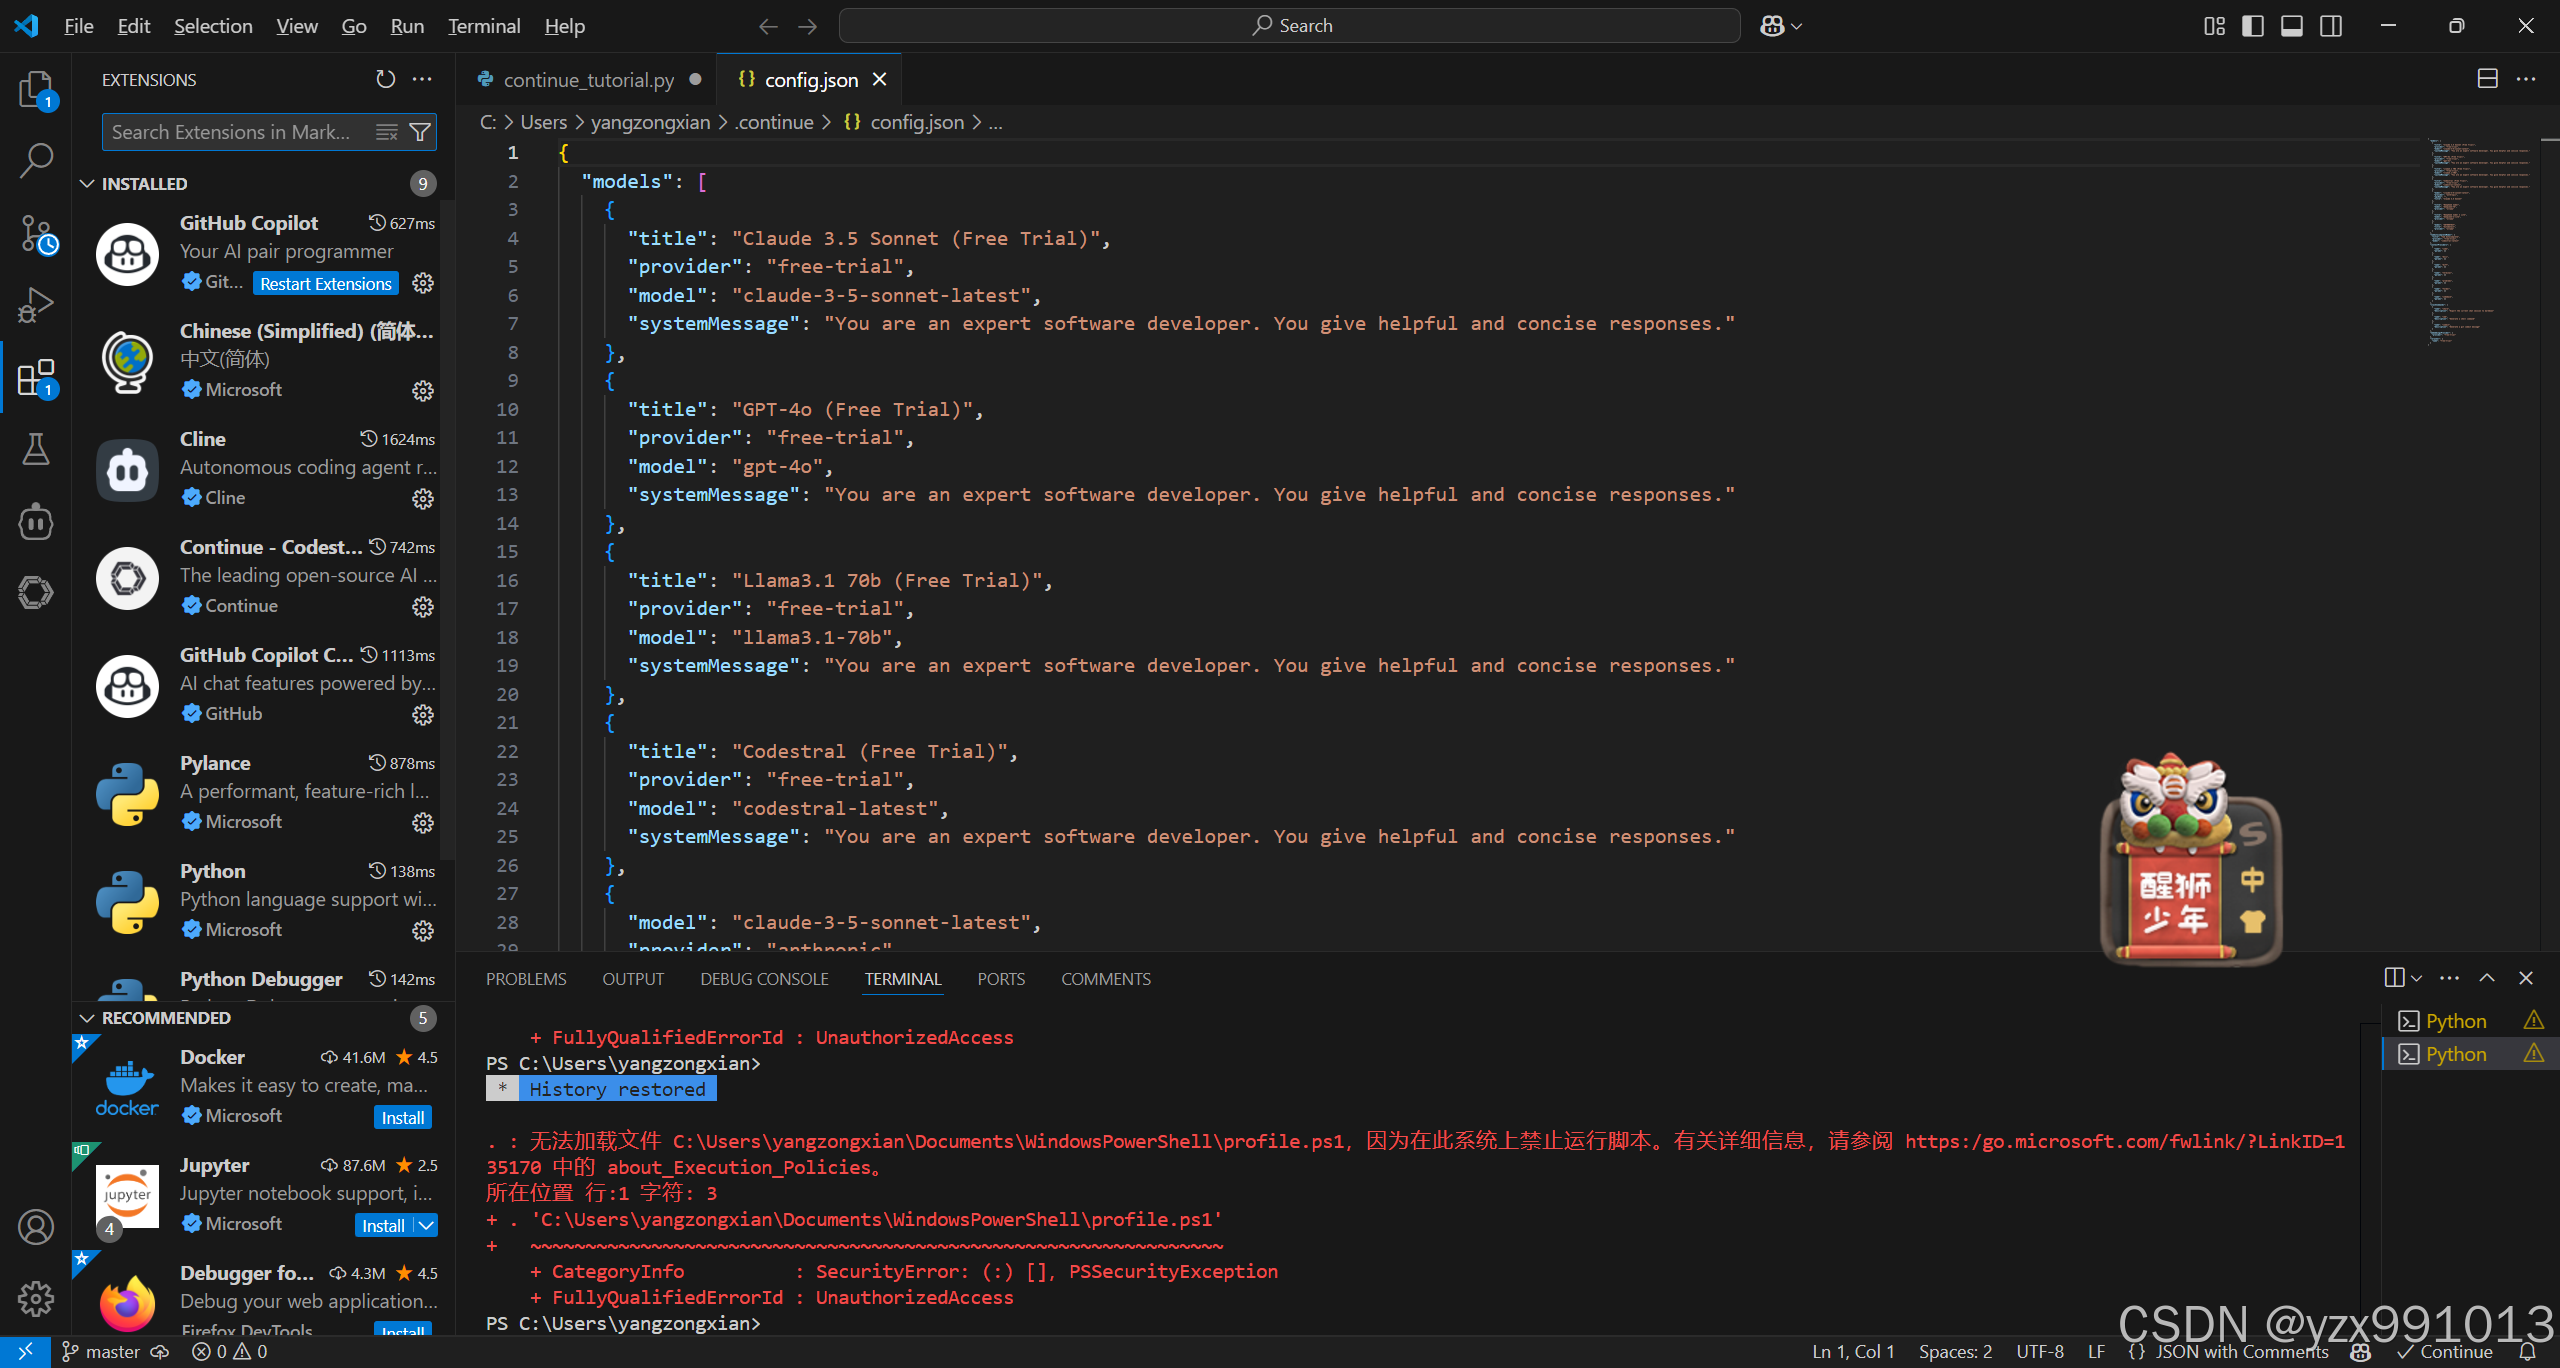Image resolution: width=2560 pixels, height=1368 pixels.
Task: Toggle the bottom panel visibility
Action: 2291,25
